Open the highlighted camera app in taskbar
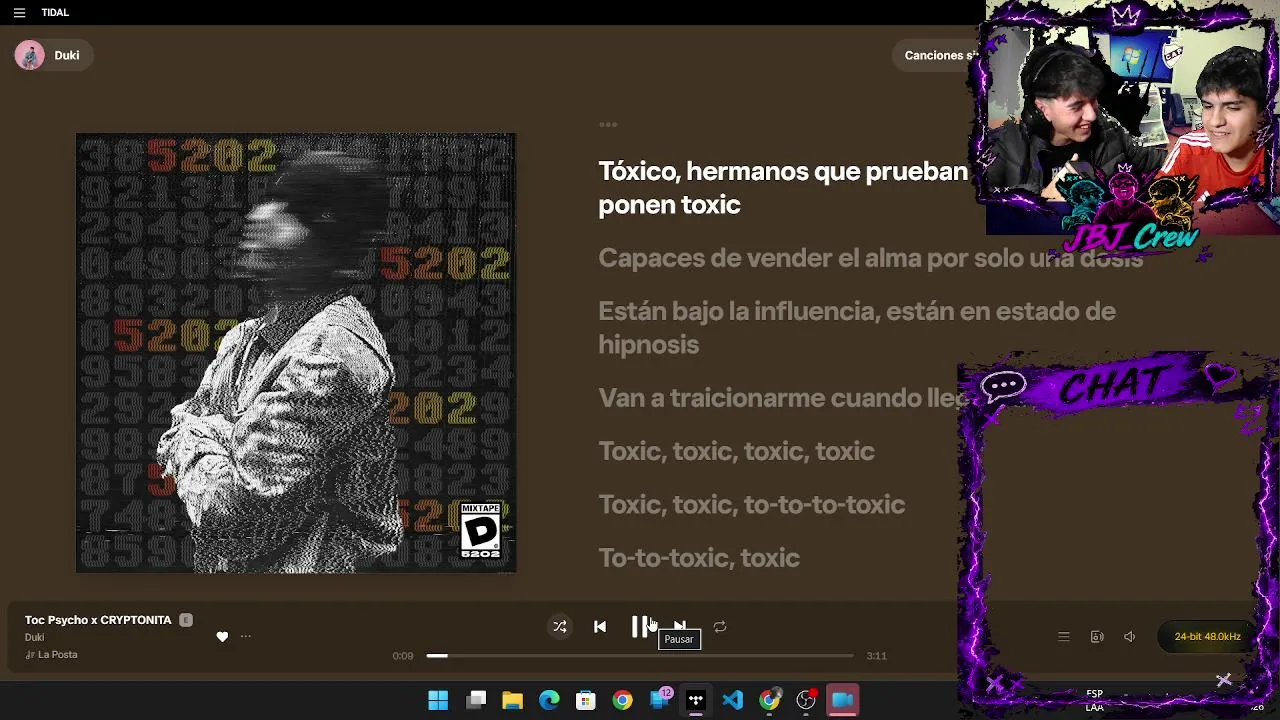Screen dimensions: 1280x720 (843, 700)
